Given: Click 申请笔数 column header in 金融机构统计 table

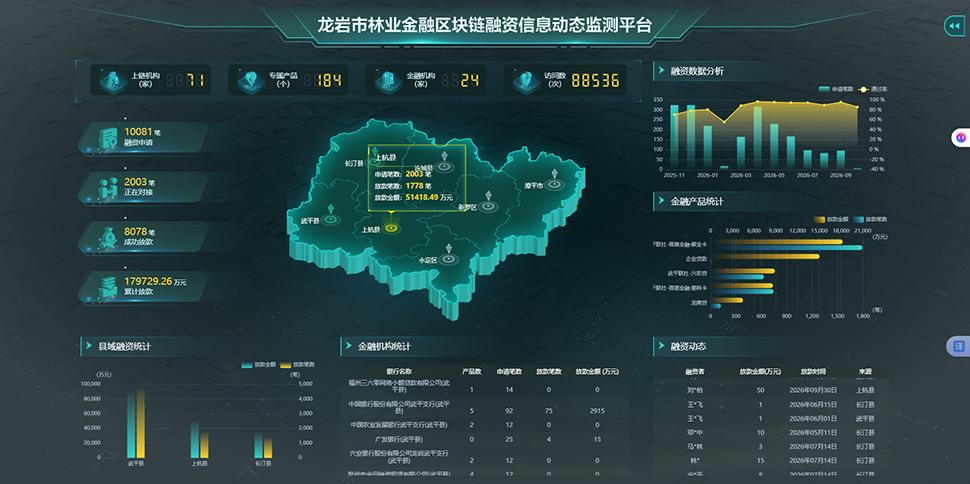Looking at the screenshot, I should (x=509, y=371).
